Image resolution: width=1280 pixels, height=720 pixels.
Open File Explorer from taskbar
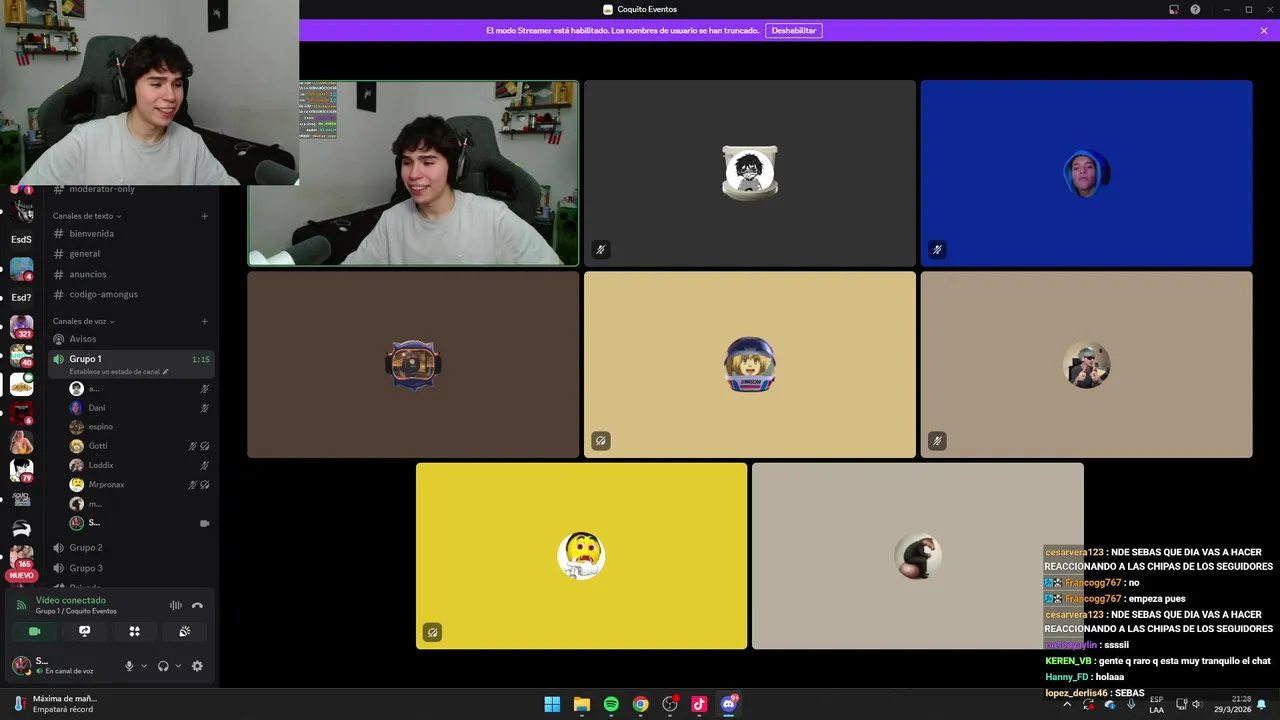(x=582, y=704)
